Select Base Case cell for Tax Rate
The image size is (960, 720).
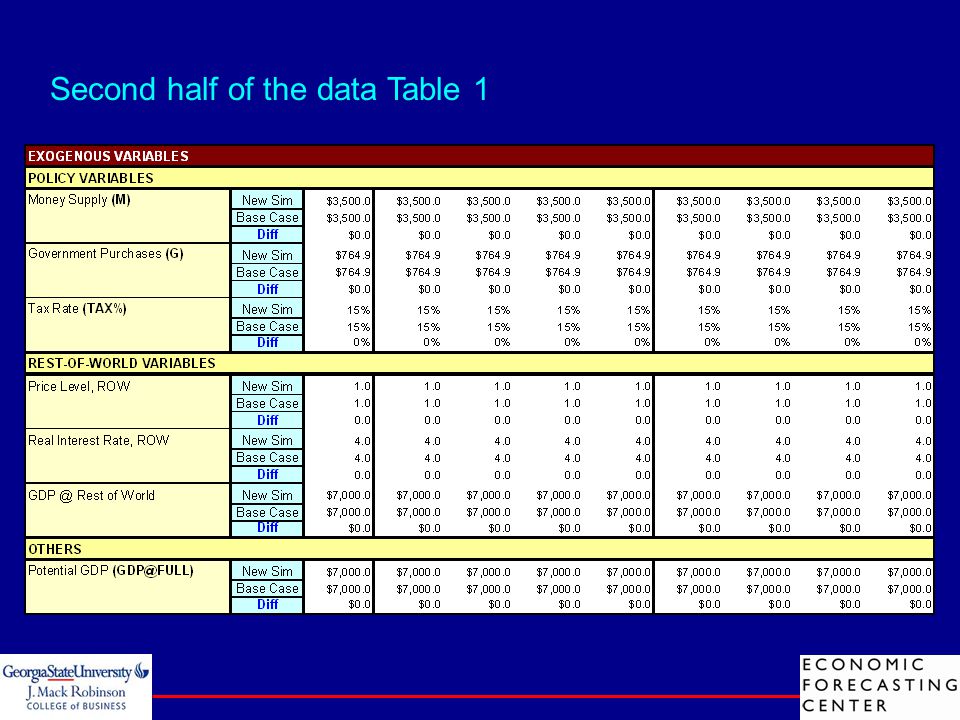pos(267,326)
